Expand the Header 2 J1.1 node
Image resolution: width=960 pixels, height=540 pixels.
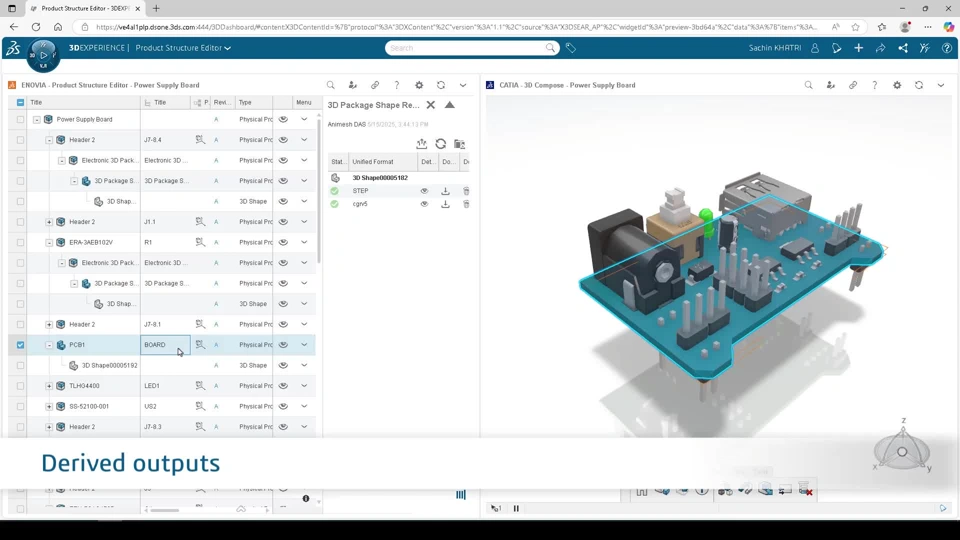coord(49,222)
